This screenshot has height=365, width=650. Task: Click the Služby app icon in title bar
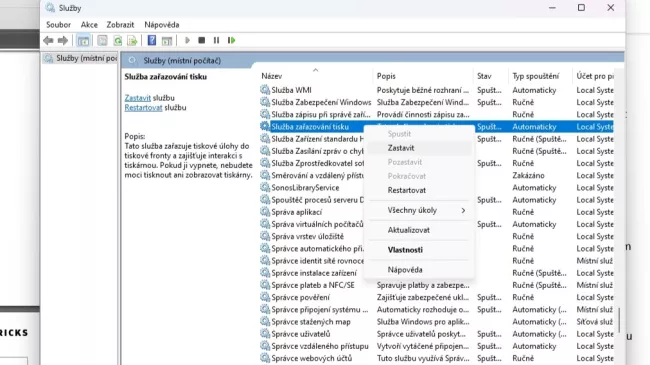(x=50, y=8)
